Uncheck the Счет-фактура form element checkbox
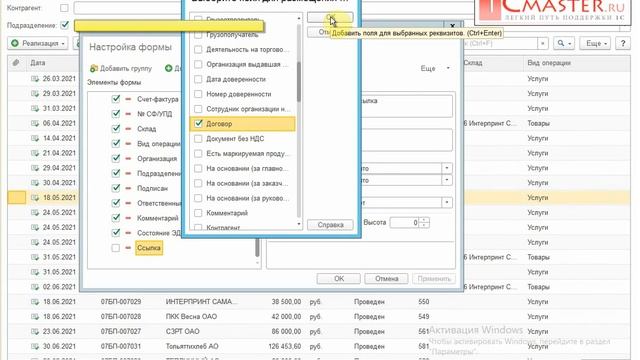 116,99
